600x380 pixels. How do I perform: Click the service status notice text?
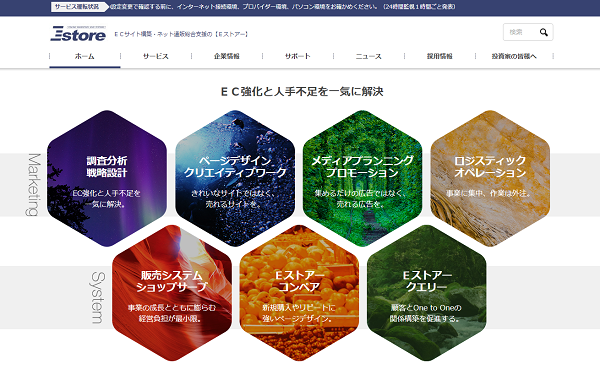[x=282, y=7]
